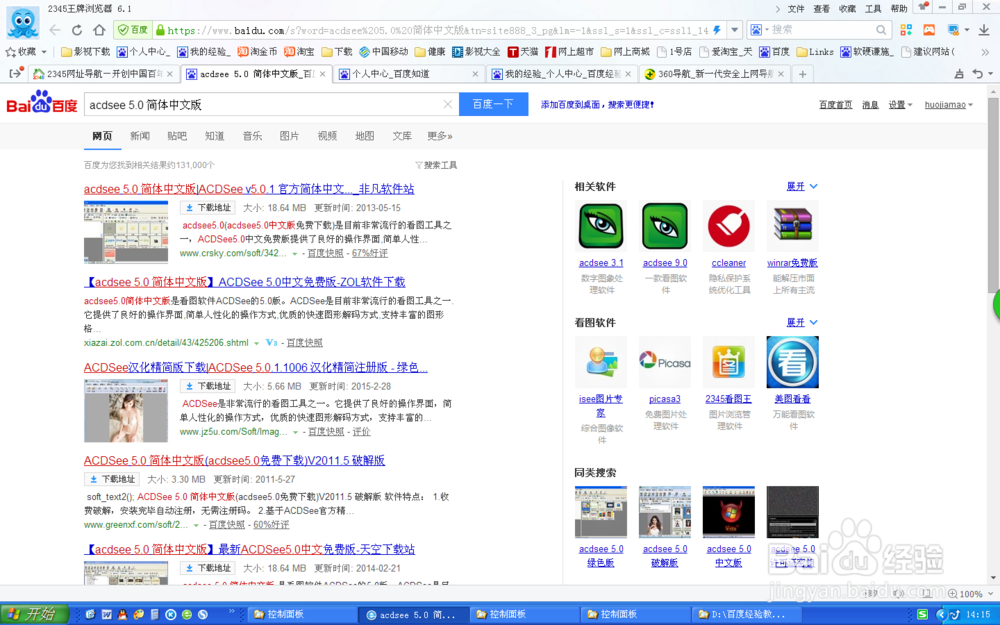The height and width of the screenshot is (625, 1000).
Task: Open the colorful apps grid icon
Action: (x=906, y=30)
